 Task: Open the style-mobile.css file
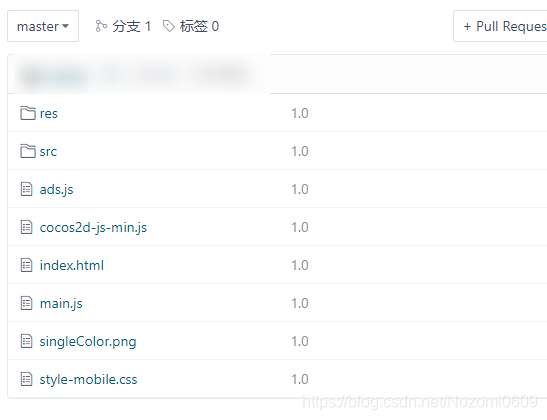click(x=88, y=379)
